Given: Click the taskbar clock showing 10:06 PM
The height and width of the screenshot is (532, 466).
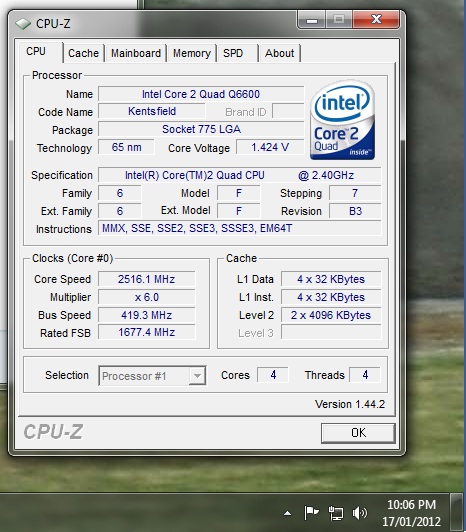Looking at the screenshot, I should pos(411,513).
